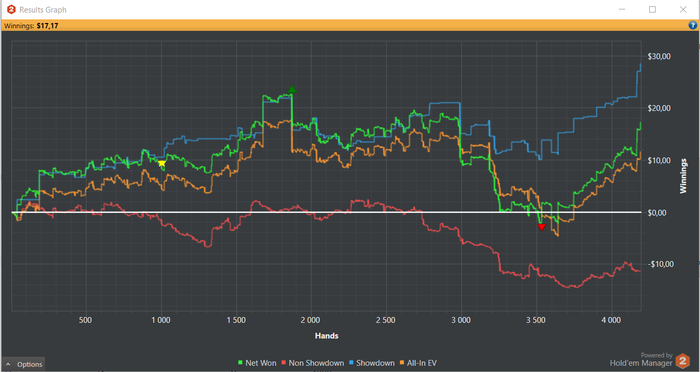The image size is (700, 372).
Task: Click the 1 000 hands axis label
Action: [160, 320]
